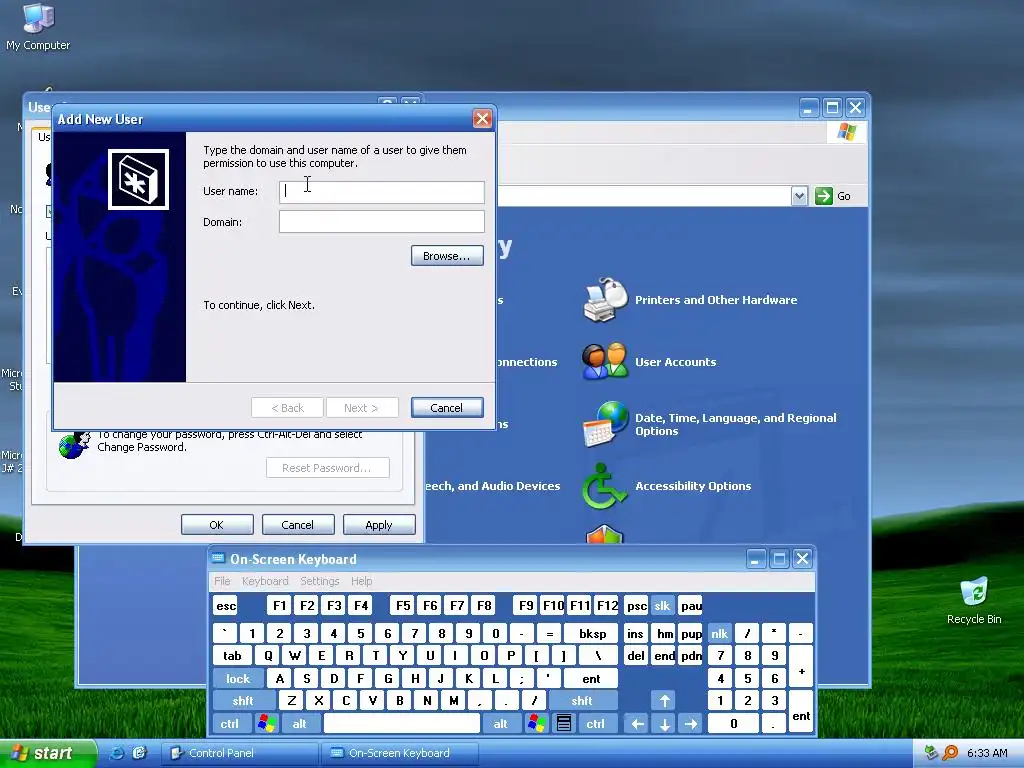Toggle the left alt key
This screenshot has height=768, width=1024.
click(299, 724)
